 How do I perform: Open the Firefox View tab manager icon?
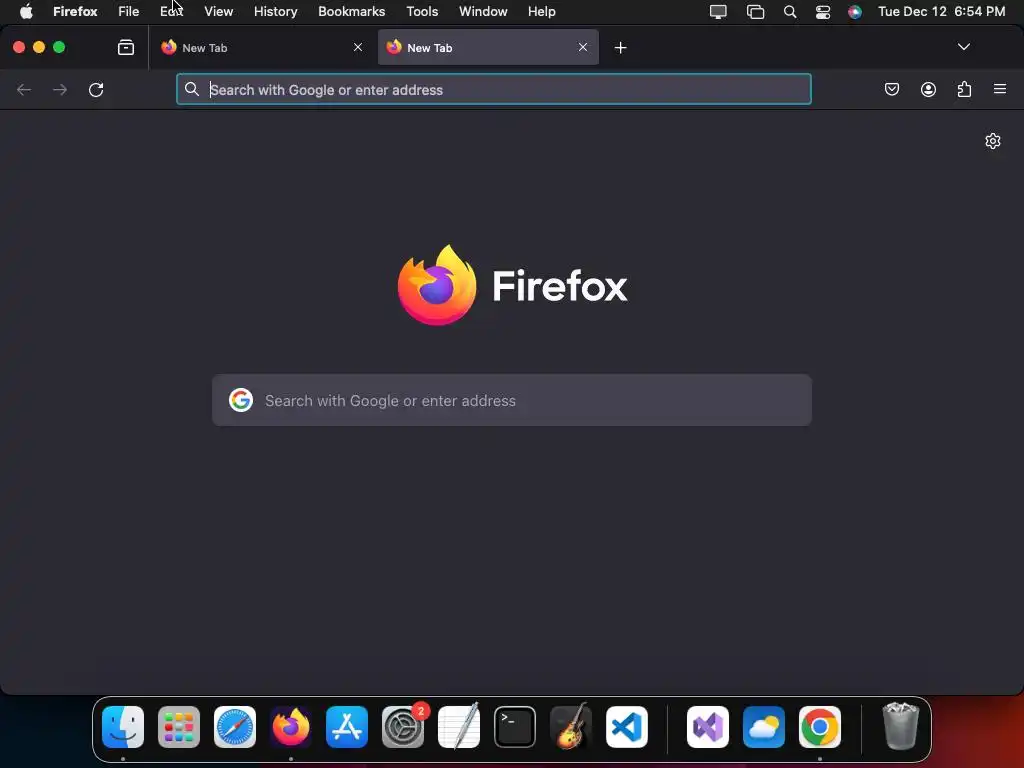(x=126, y=47)
